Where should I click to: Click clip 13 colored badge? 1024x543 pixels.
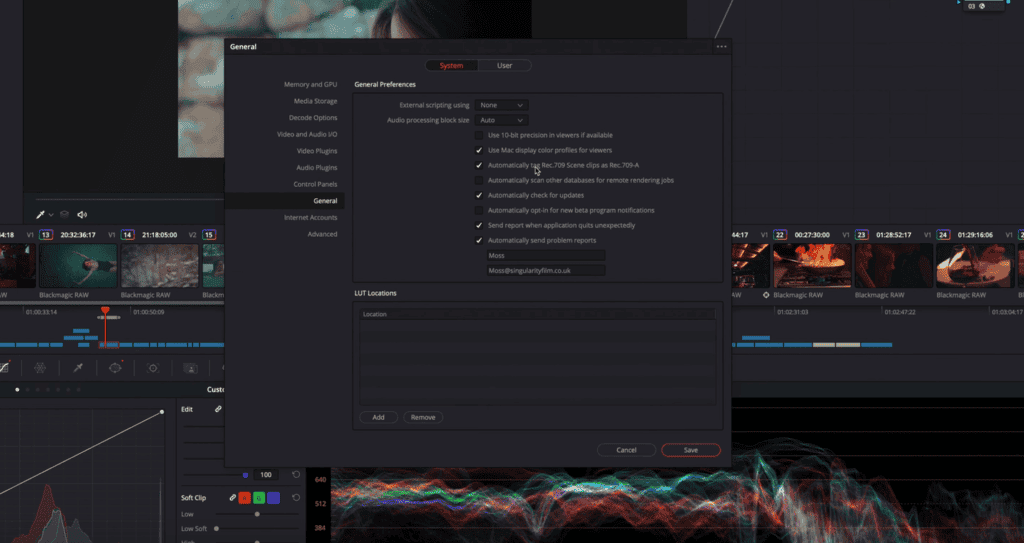[46, 235]
